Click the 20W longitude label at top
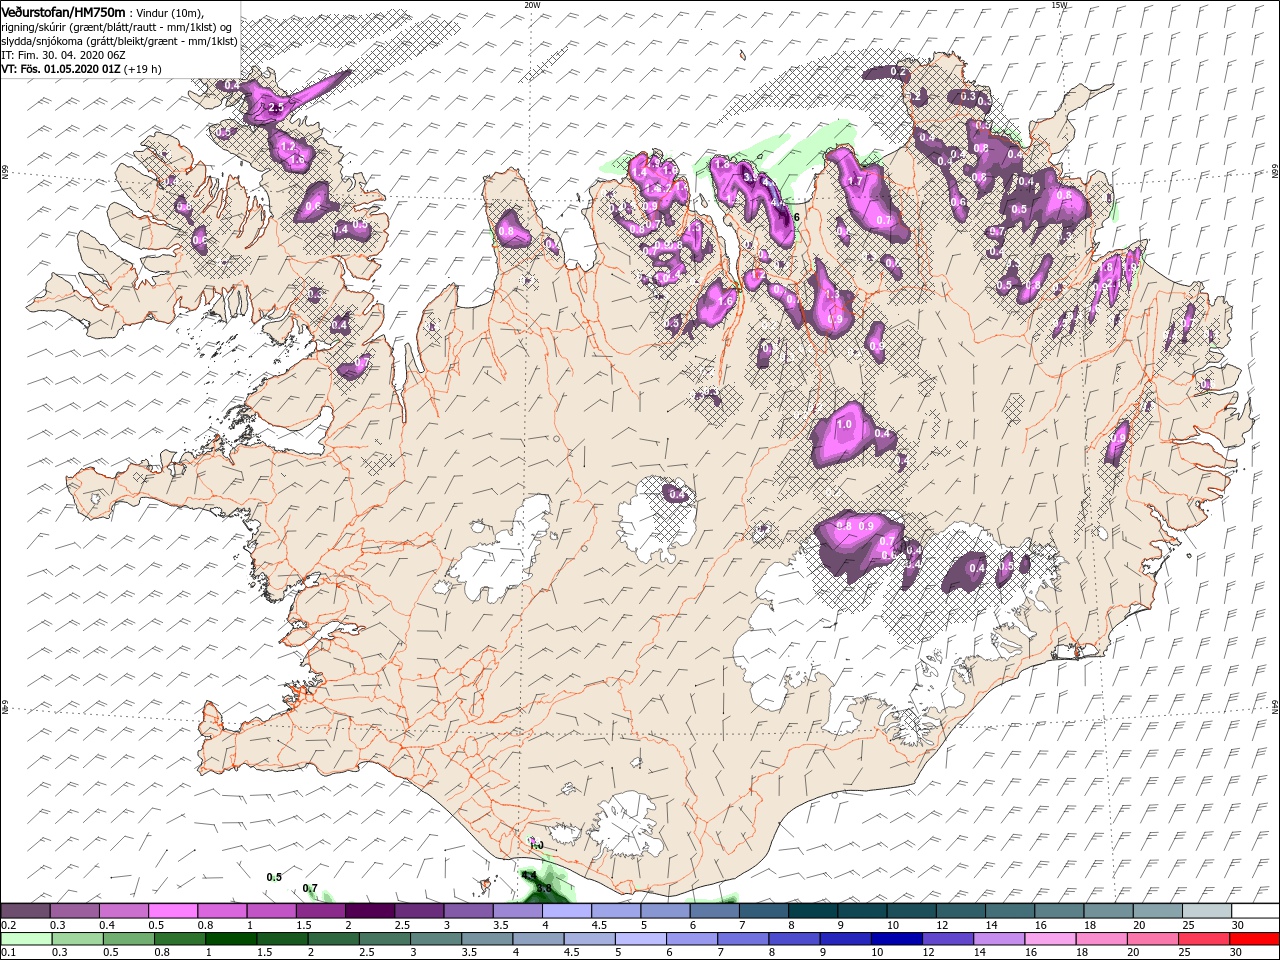 [x=532, y=5]
